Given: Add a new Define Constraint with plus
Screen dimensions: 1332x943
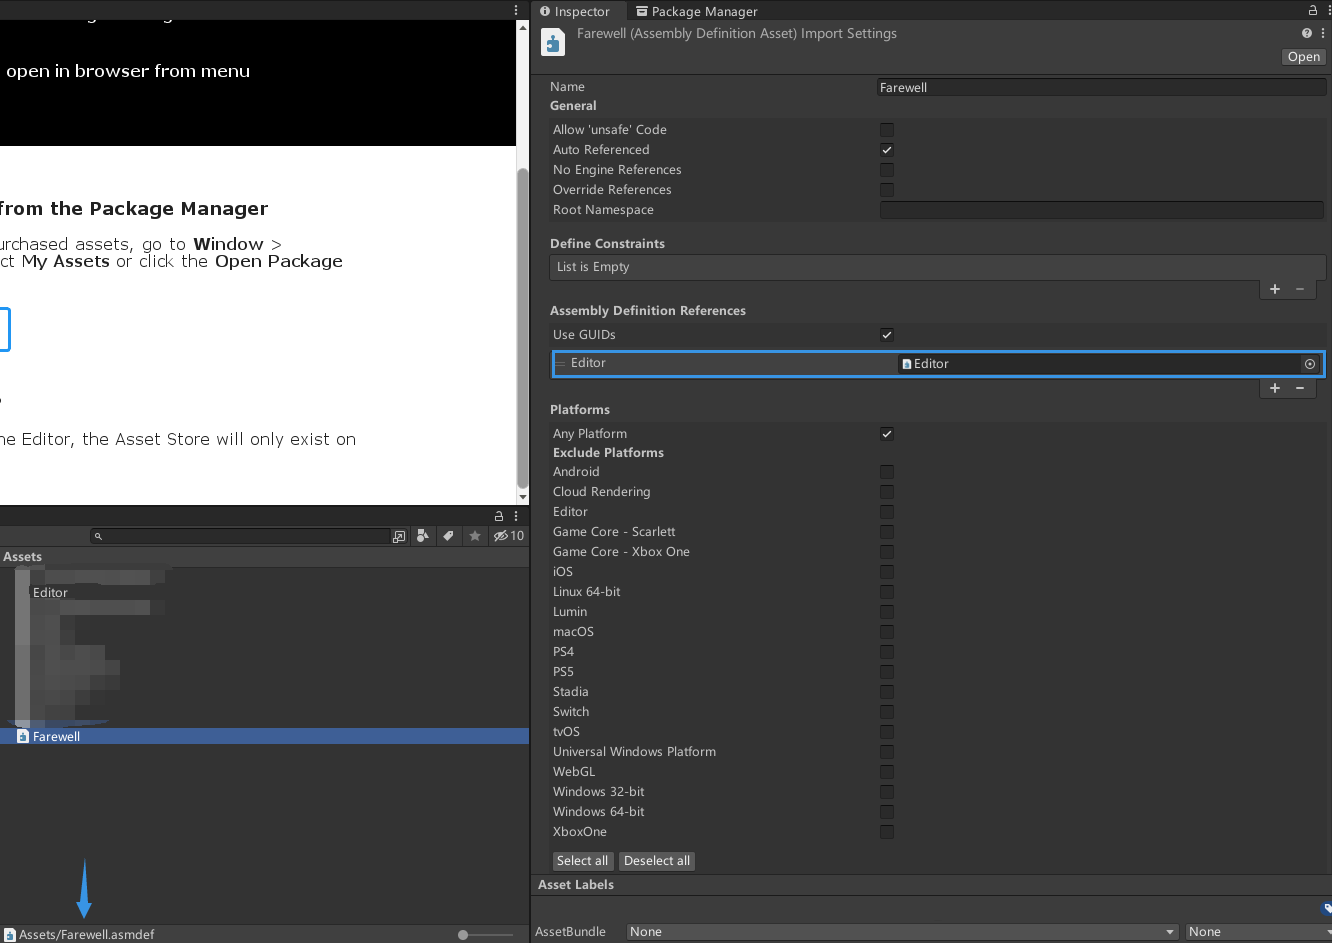Looking at the screenshot, I should click(1275, 289).
